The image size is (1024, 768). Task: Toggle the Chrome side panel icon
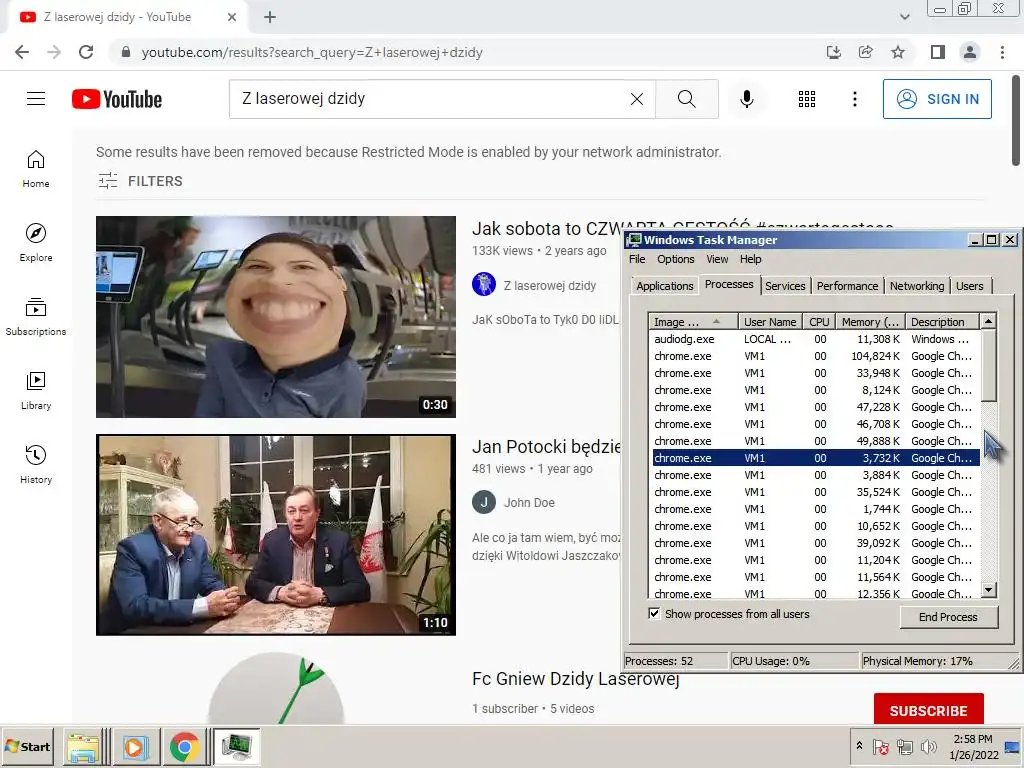pos(938,52)
